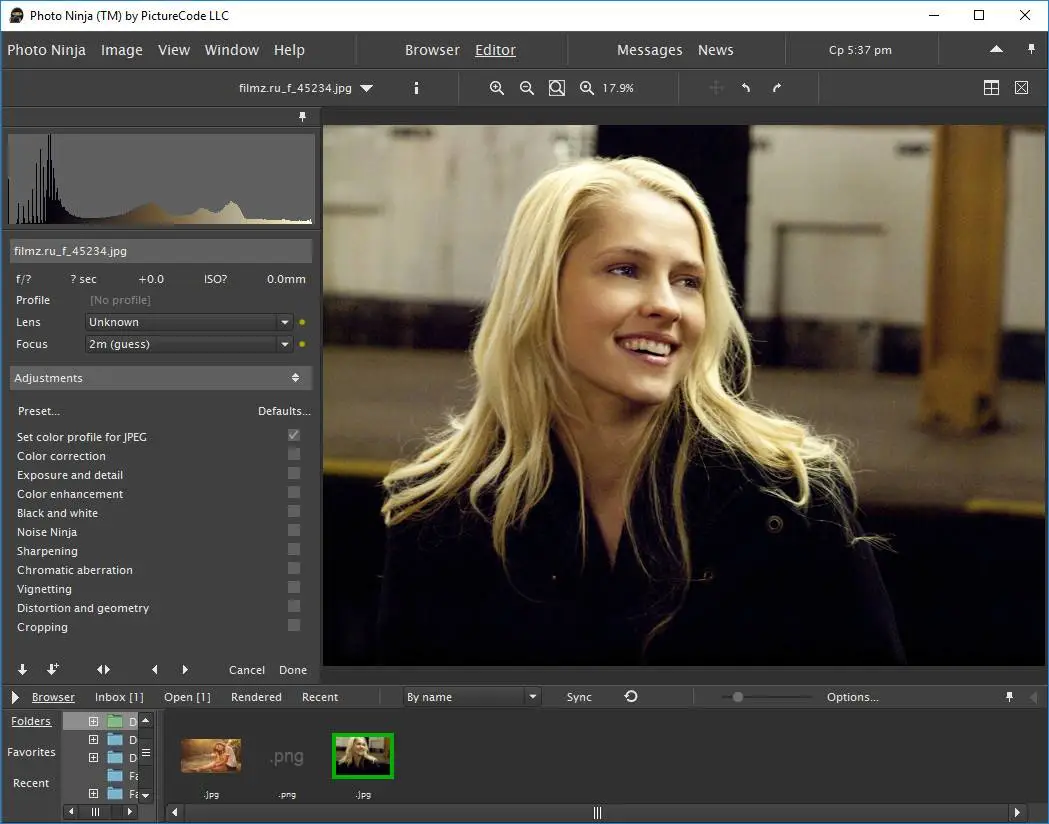Click the zoom out magnifier icon
1049x824 pixels.
pos(527,88)
